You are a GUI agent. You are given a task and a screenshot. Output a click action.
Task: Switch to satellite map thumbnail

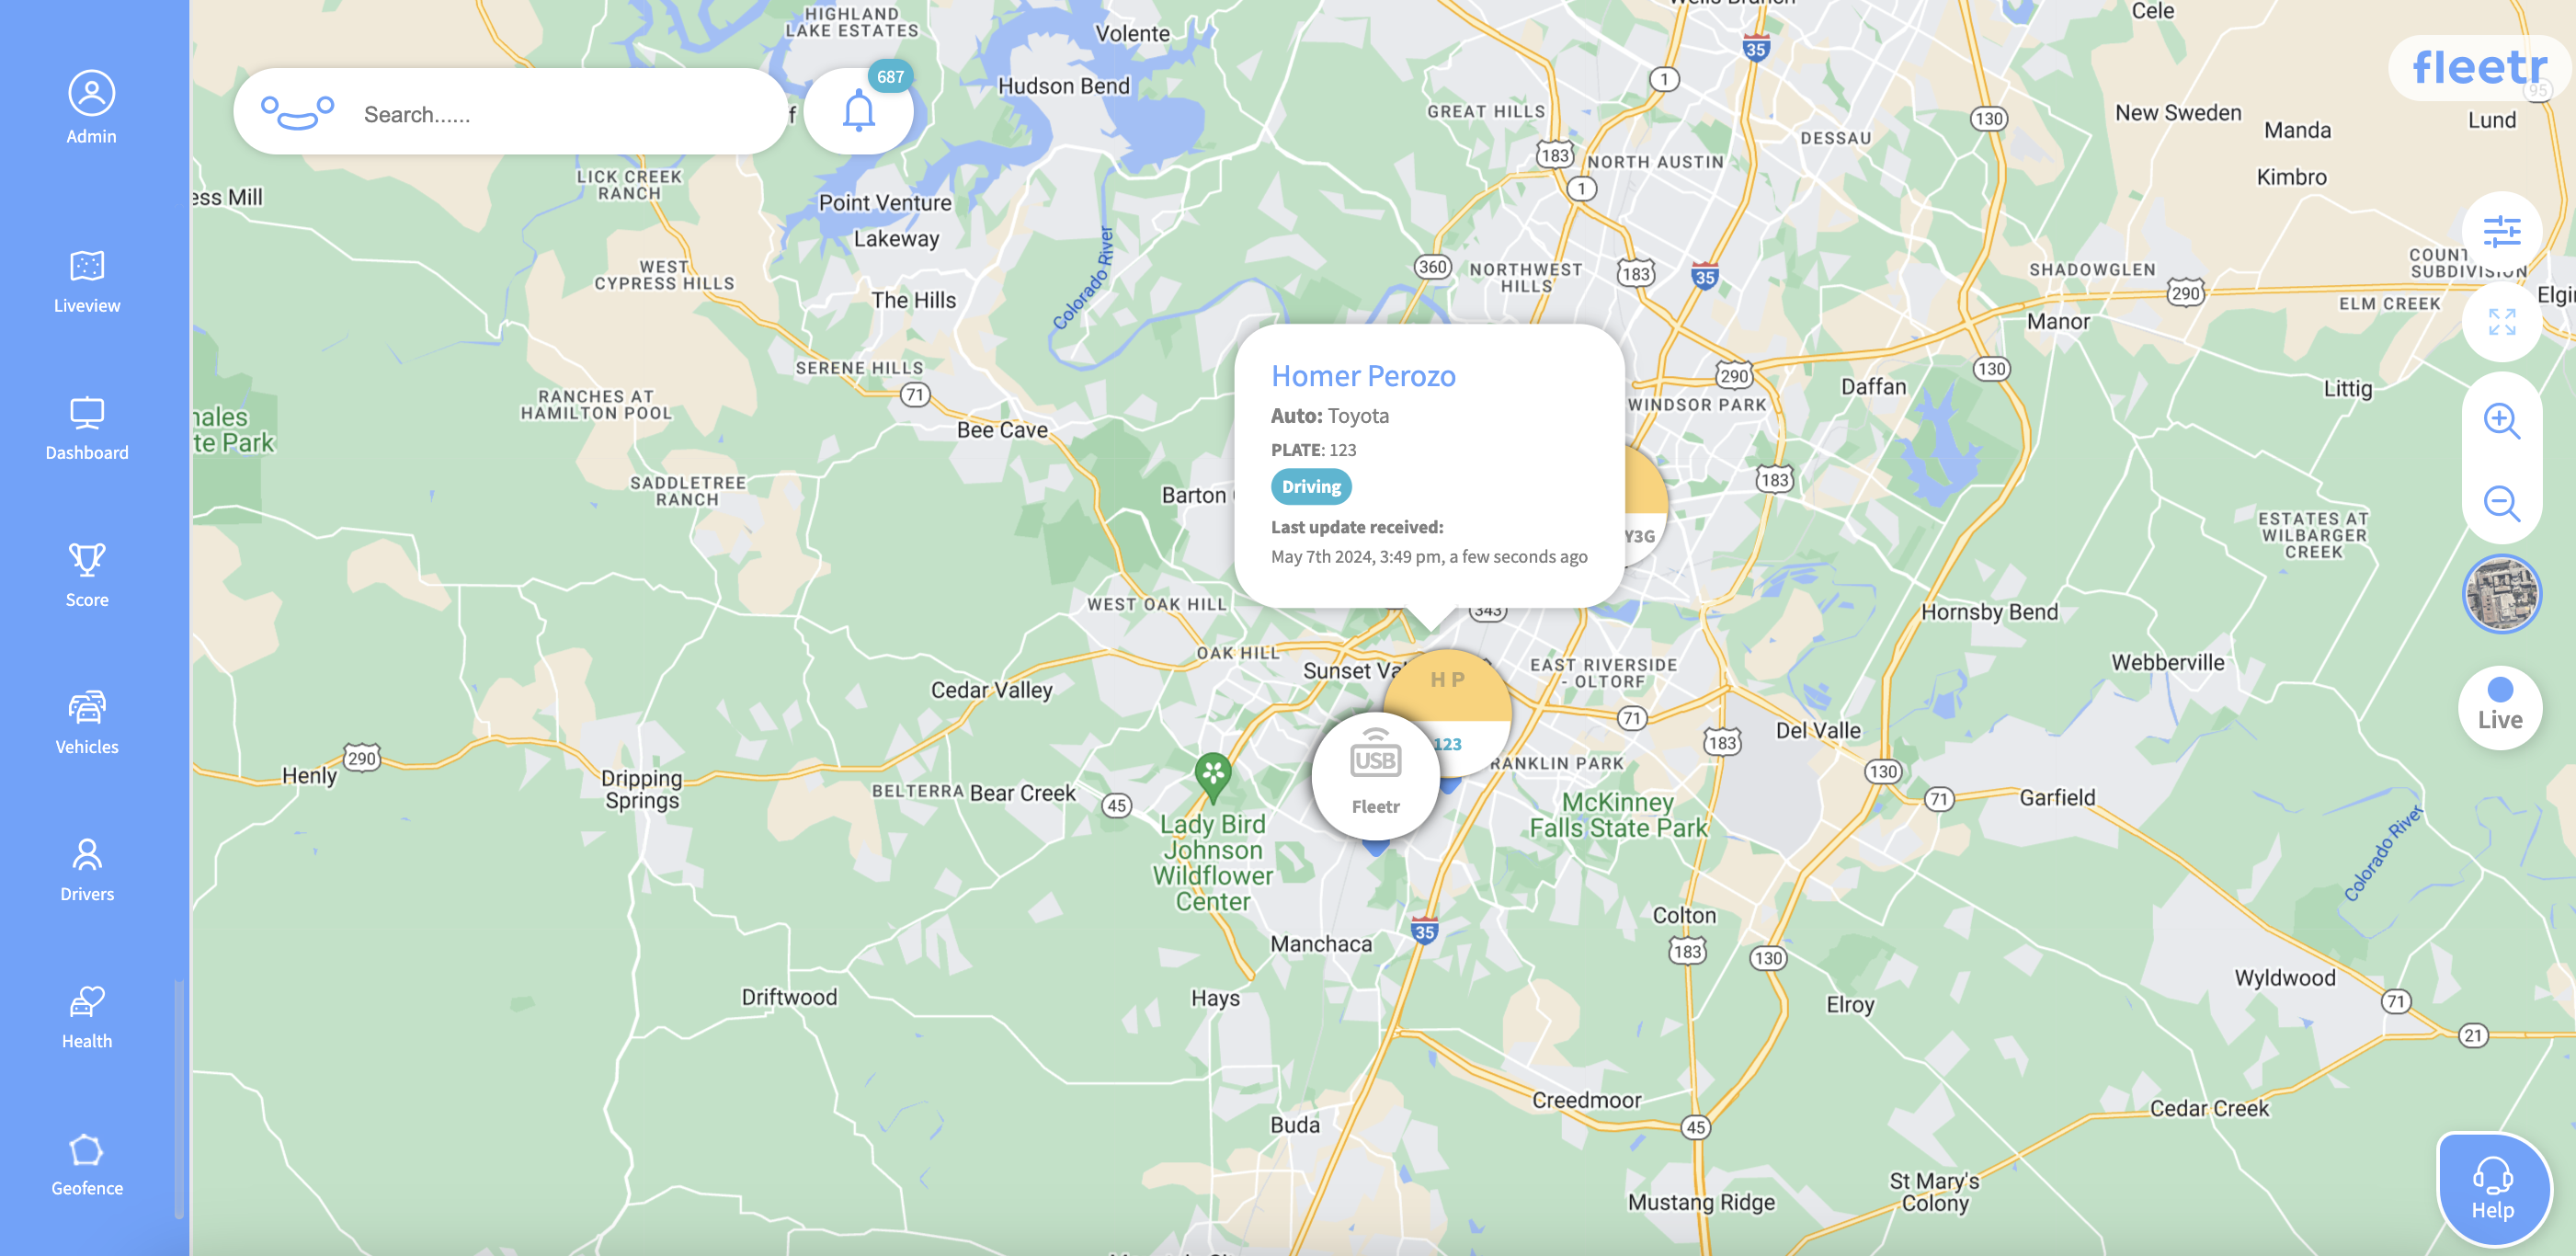point(2501,594)
